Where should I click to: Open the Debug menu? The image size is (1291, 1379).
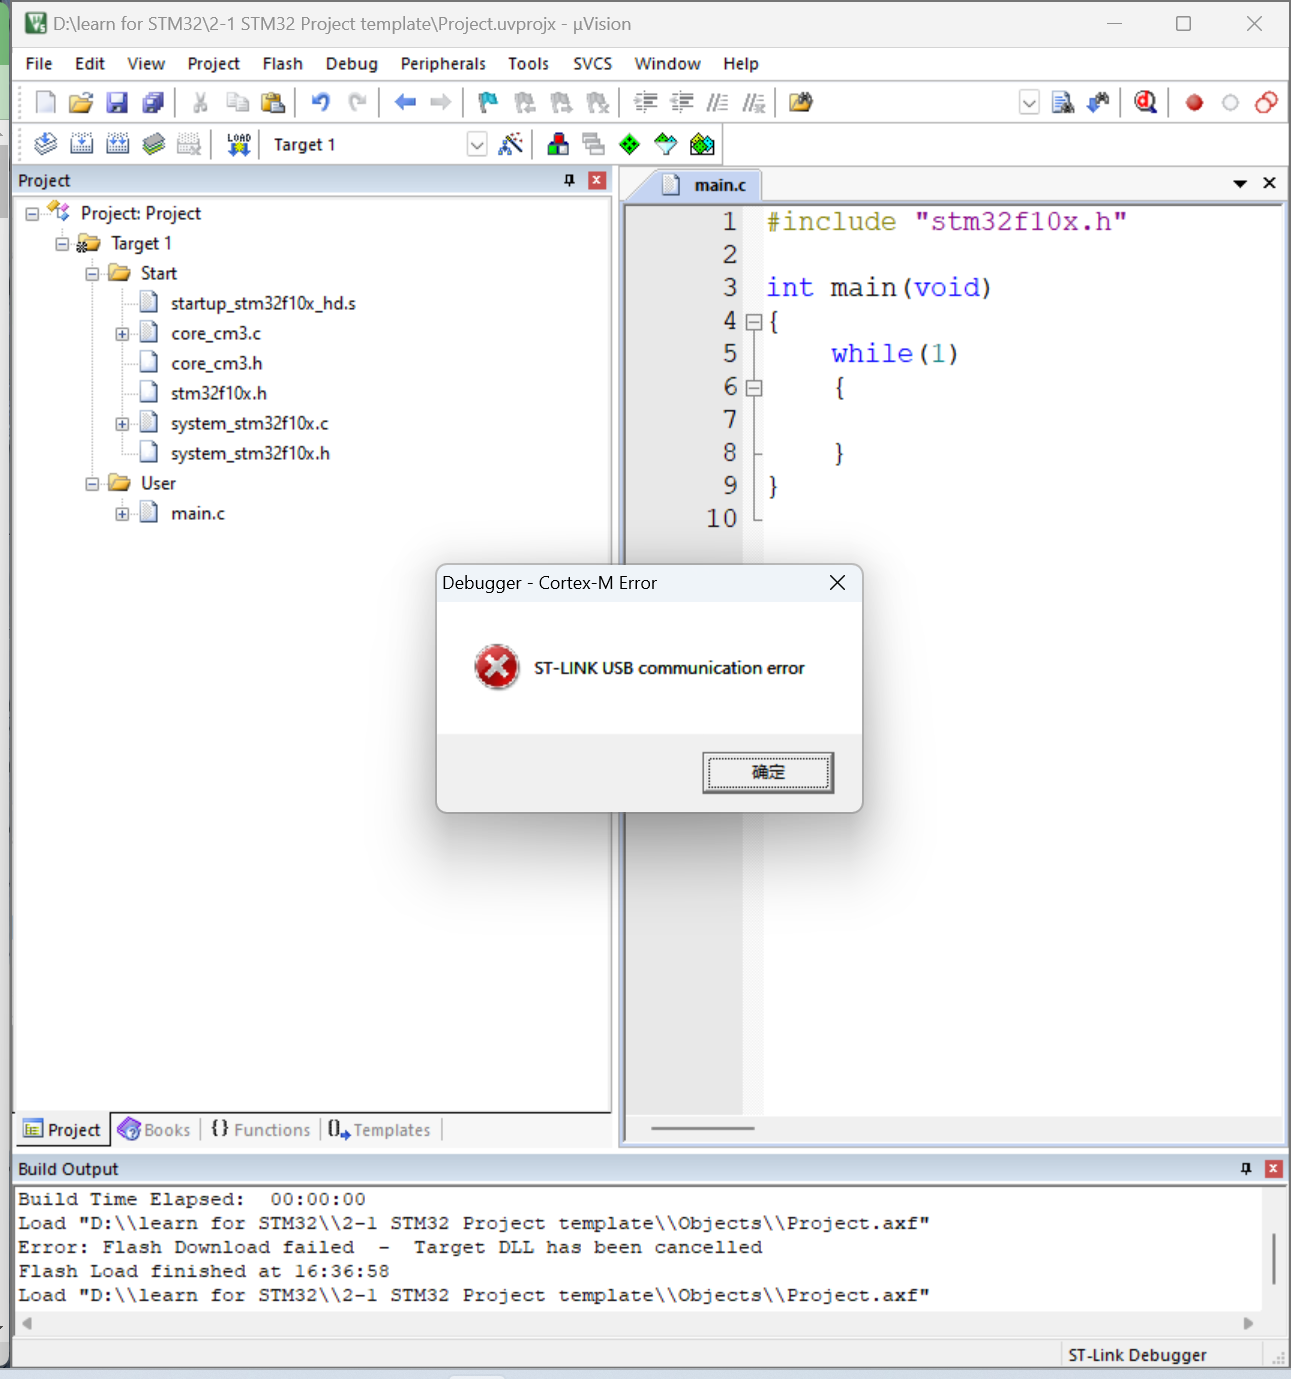pyautogui.click(x=352, y=64)
